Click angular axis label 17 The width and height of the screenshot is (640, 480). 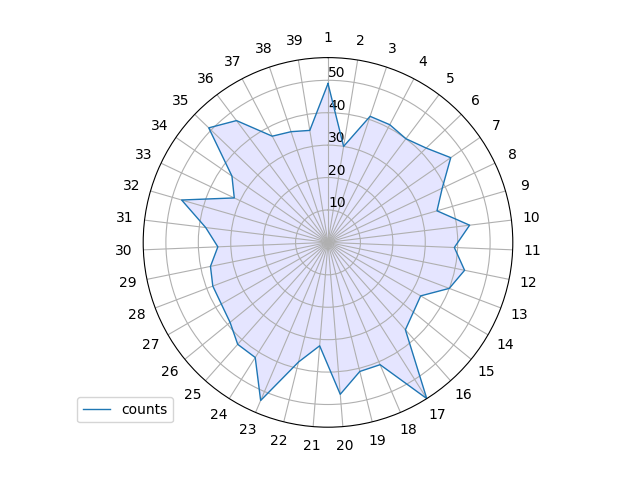[x=437, y=415]
